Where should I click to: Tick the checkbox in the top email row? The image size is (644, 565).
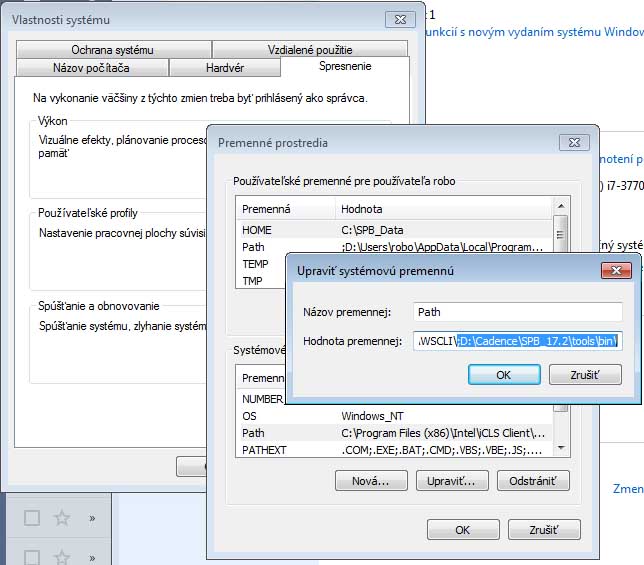[x=32, y=518]
